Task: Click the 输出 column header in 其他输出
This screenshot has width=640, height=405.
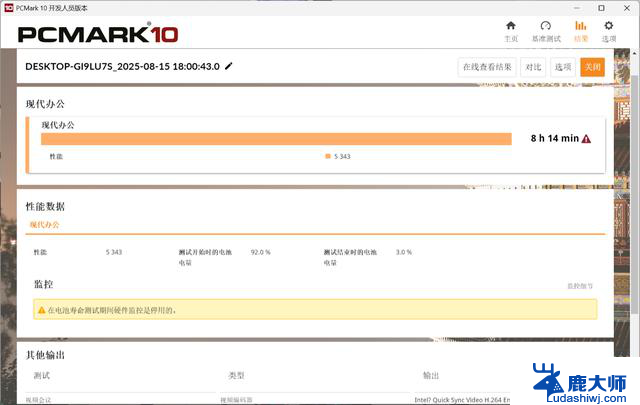Action: (431, 375)
